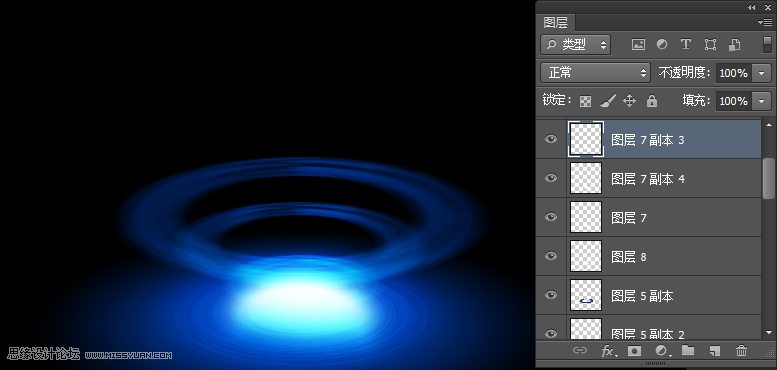Open the 填充 fill slider arrow
The width and height of the screenshot is (777, 370).
762,101
